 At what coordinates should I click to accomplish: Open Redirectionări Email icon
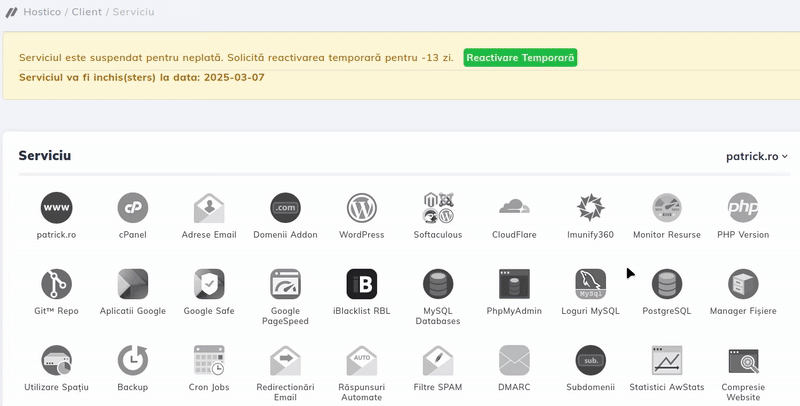coord(285,360)
